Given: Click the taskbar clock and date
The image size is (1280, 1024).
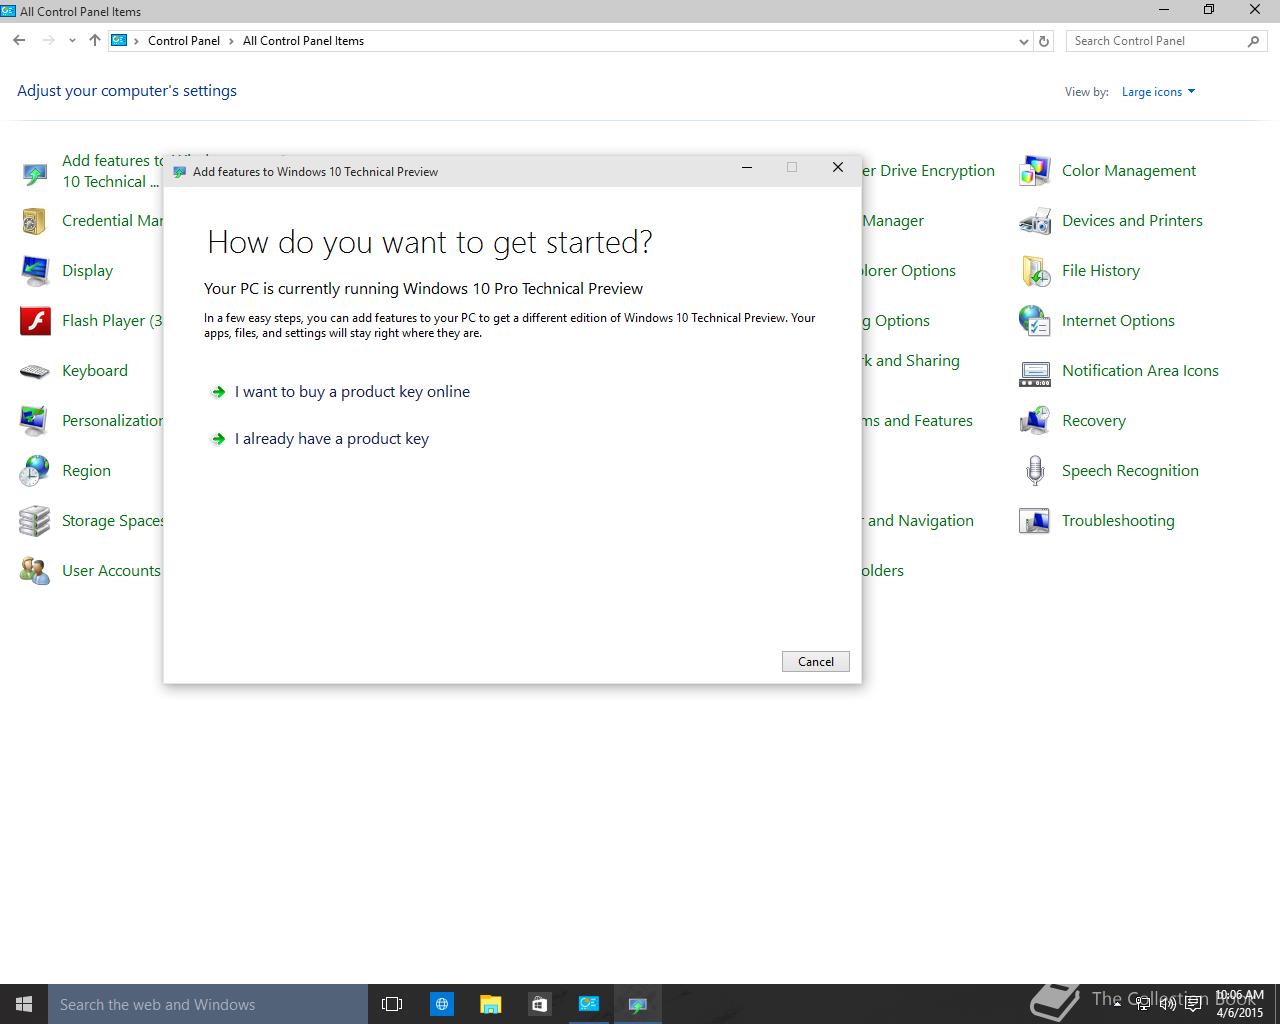Looking at the screenshot, I should (x=1240, y=1004).
